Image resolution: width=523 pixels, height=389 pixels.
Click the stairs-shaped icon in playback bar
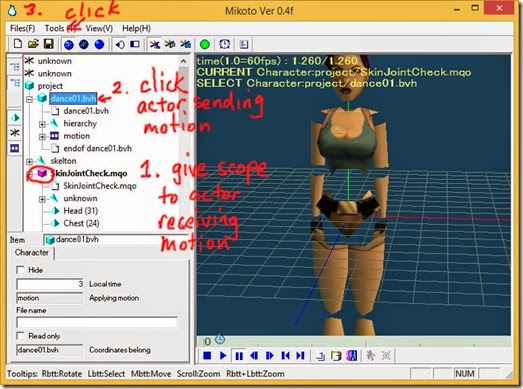[x=320, y=356]
